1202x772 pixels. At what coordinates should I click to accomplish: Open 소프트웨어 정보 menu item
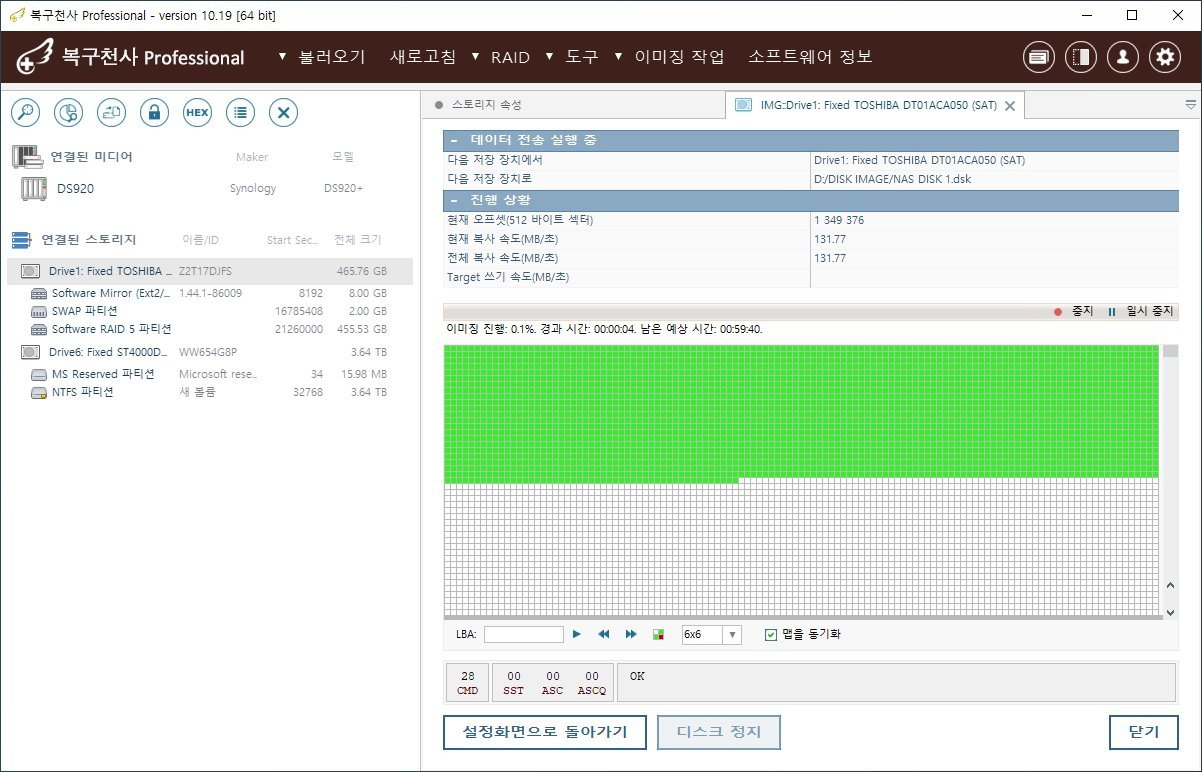pyautogui.click(x=810, y=57)
